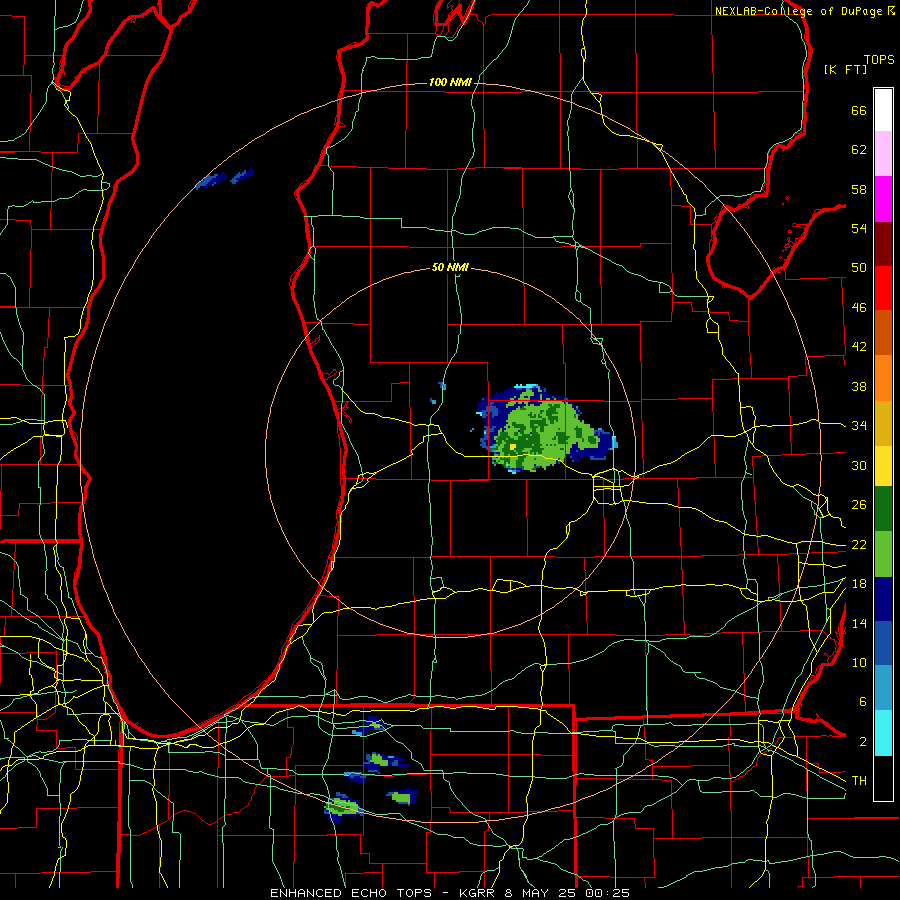Select the light green legend swatch

[883, 554]
